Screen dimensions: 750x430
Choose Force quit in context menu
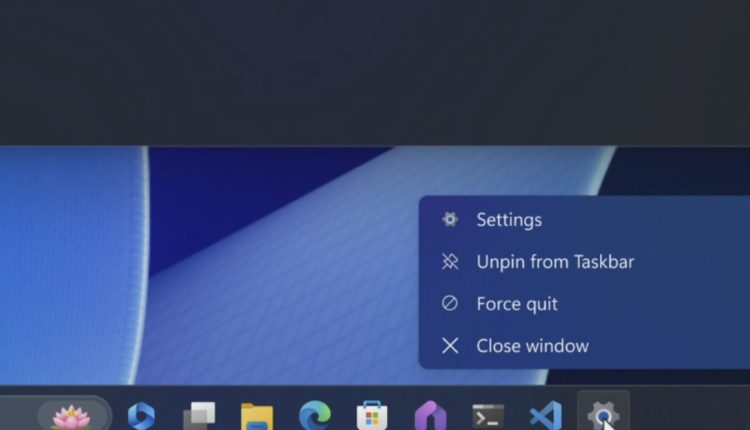click(586, 304)
